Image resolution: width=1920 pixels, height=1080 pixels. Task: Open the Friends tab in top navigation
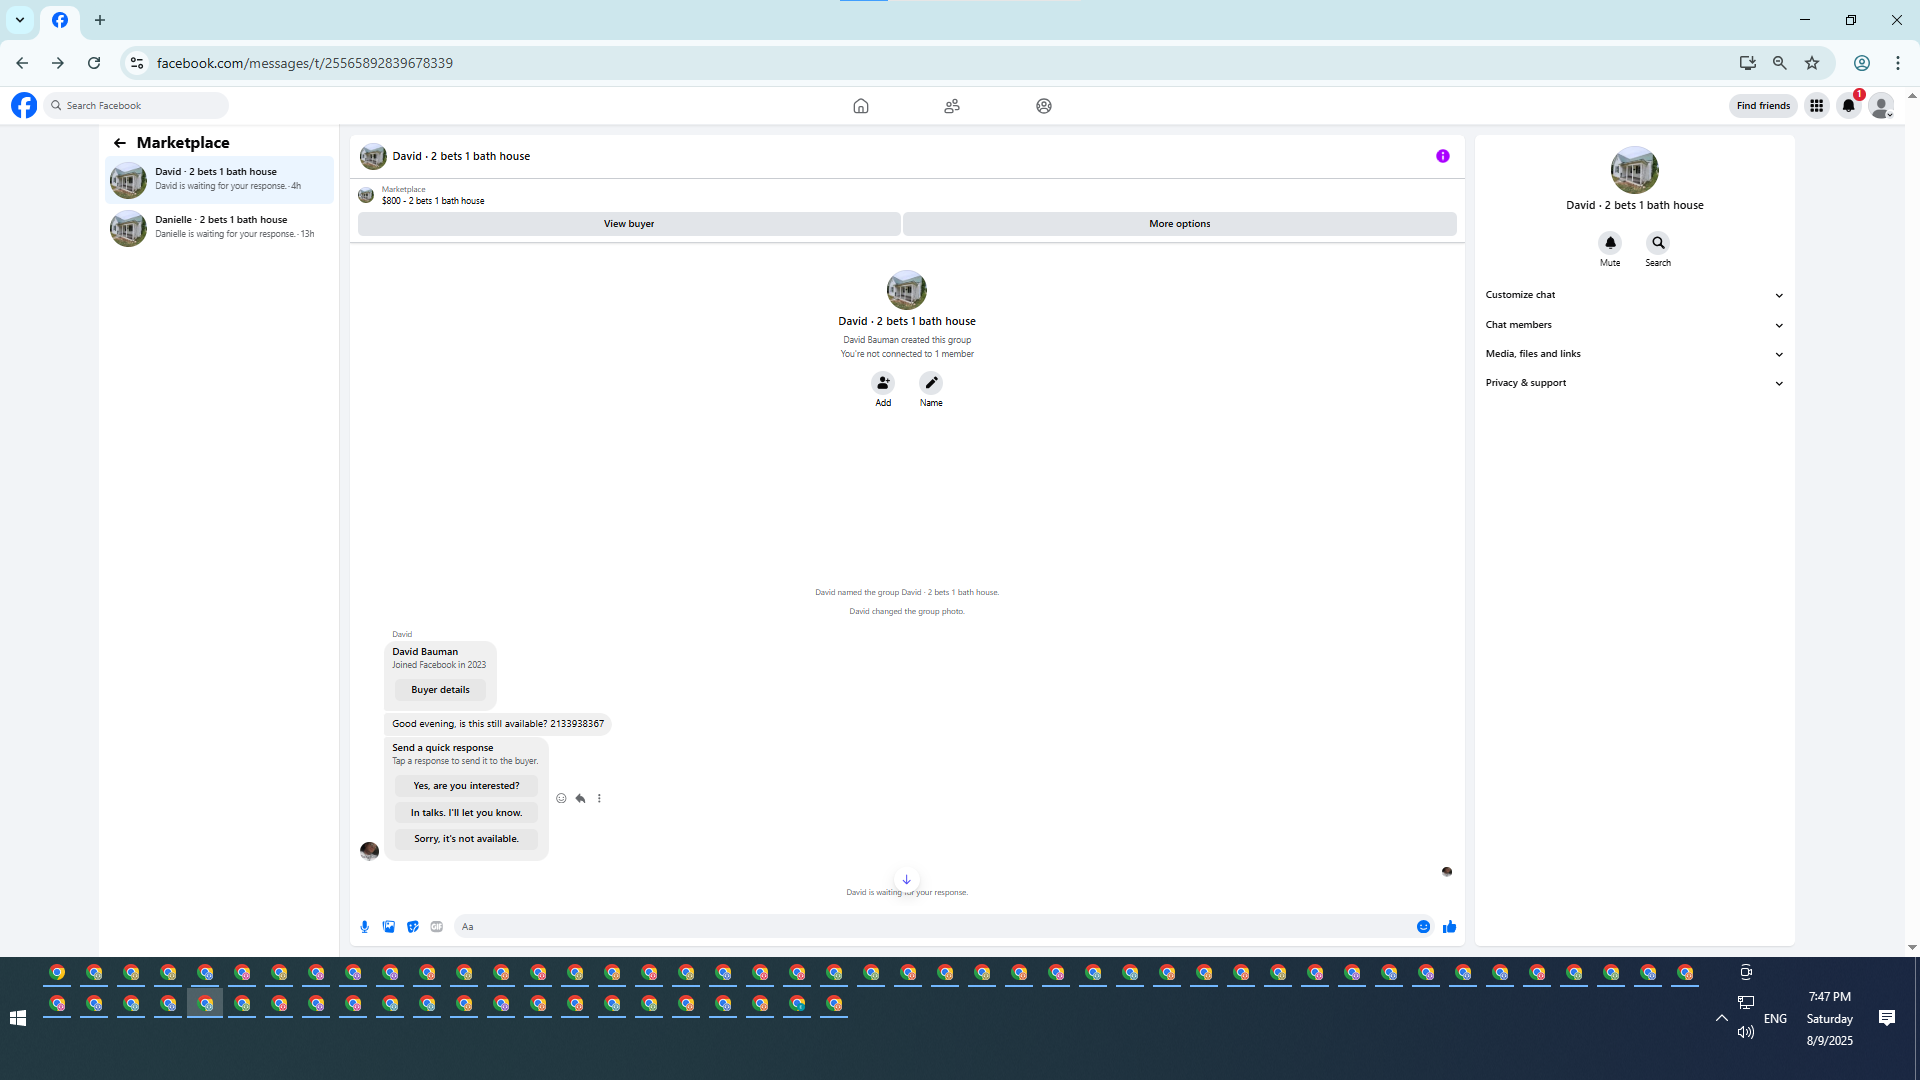[951, 106]
